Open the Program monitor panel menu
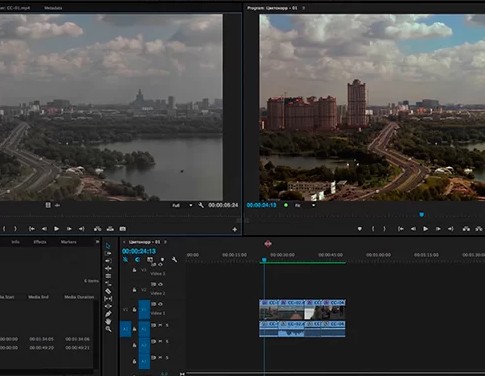485x376 pixels. click(303, 8)
